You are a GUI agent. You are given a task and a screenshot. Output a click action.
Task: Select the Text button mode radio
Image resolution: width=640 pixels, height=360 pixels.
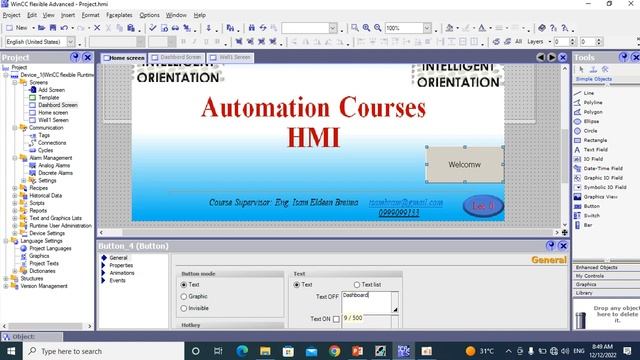pos(184,284)
